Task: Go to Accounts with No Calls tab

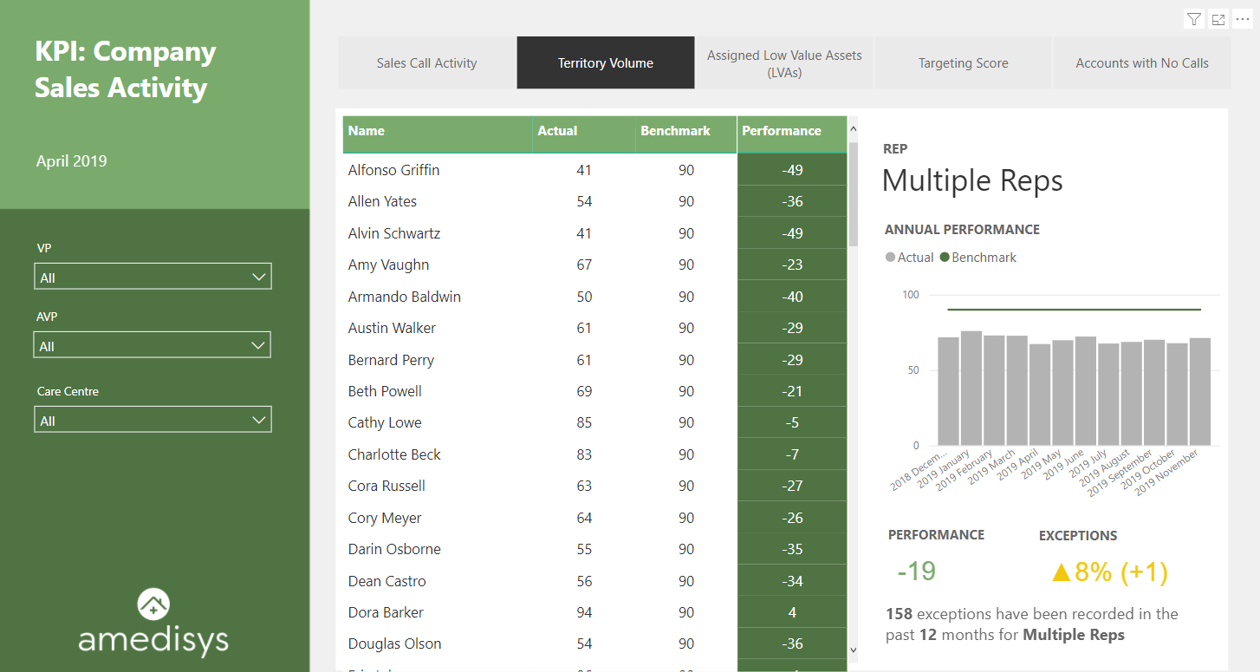Action: (1141, 63)
